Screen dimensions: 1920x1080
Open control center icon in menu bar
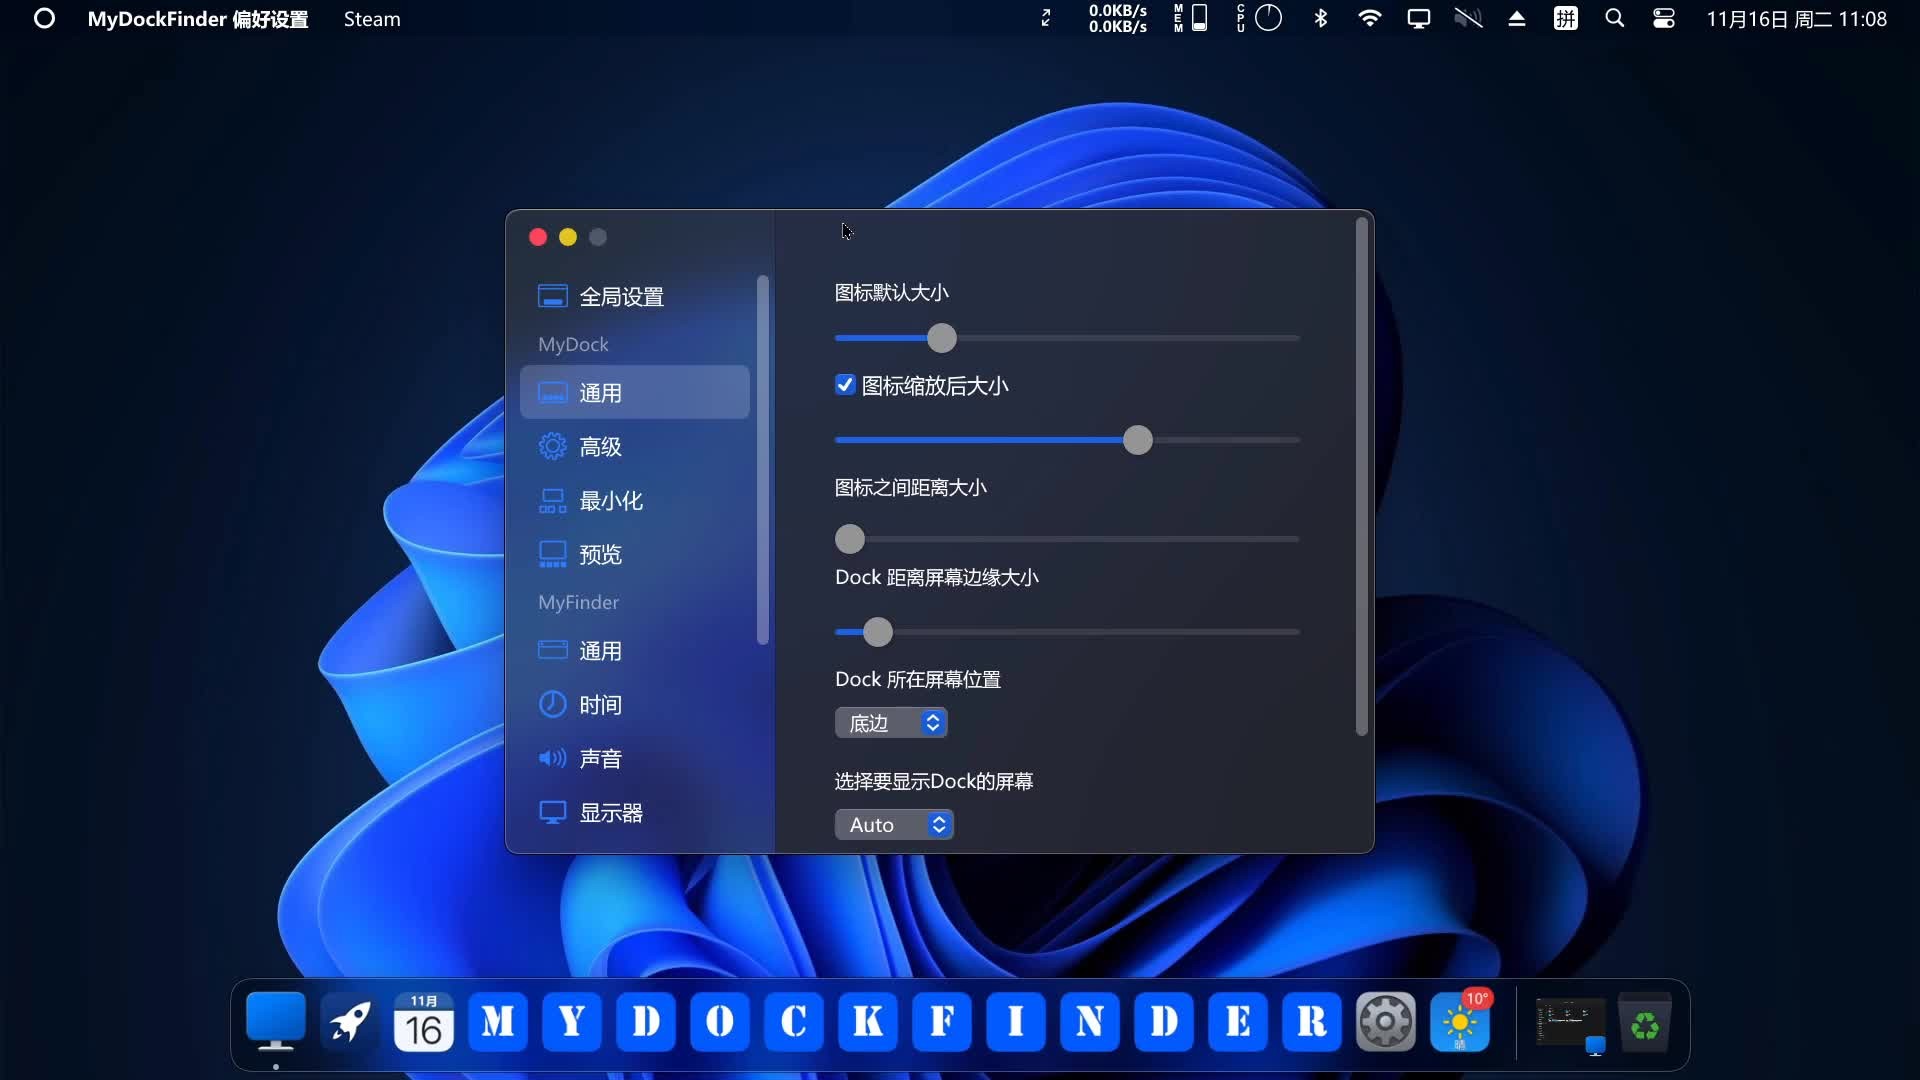click(1663, 19)
